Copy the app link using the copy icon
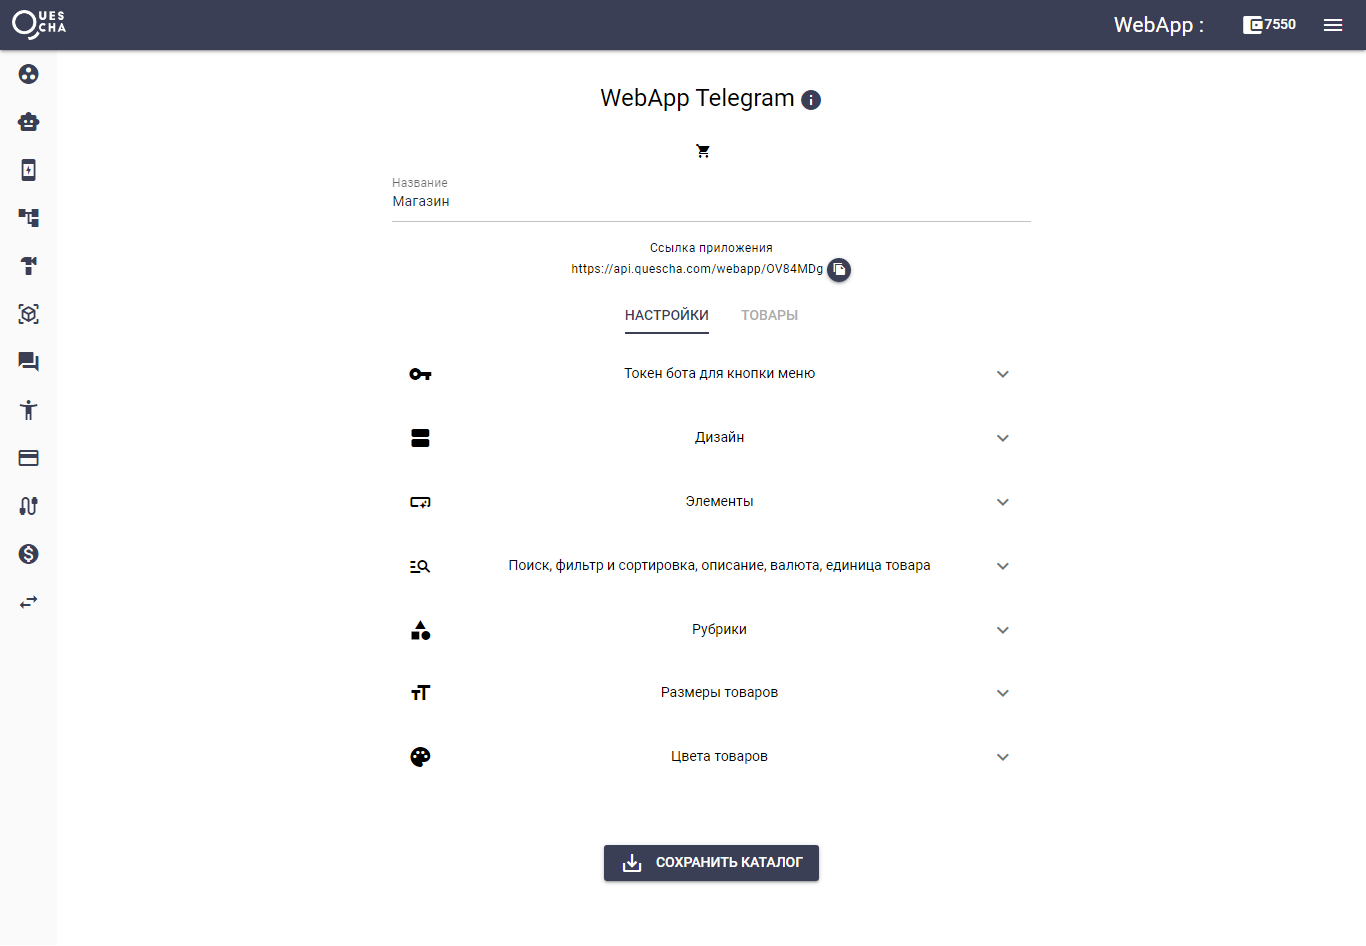This screenshot has height=946, width=1366. point(839,269)
